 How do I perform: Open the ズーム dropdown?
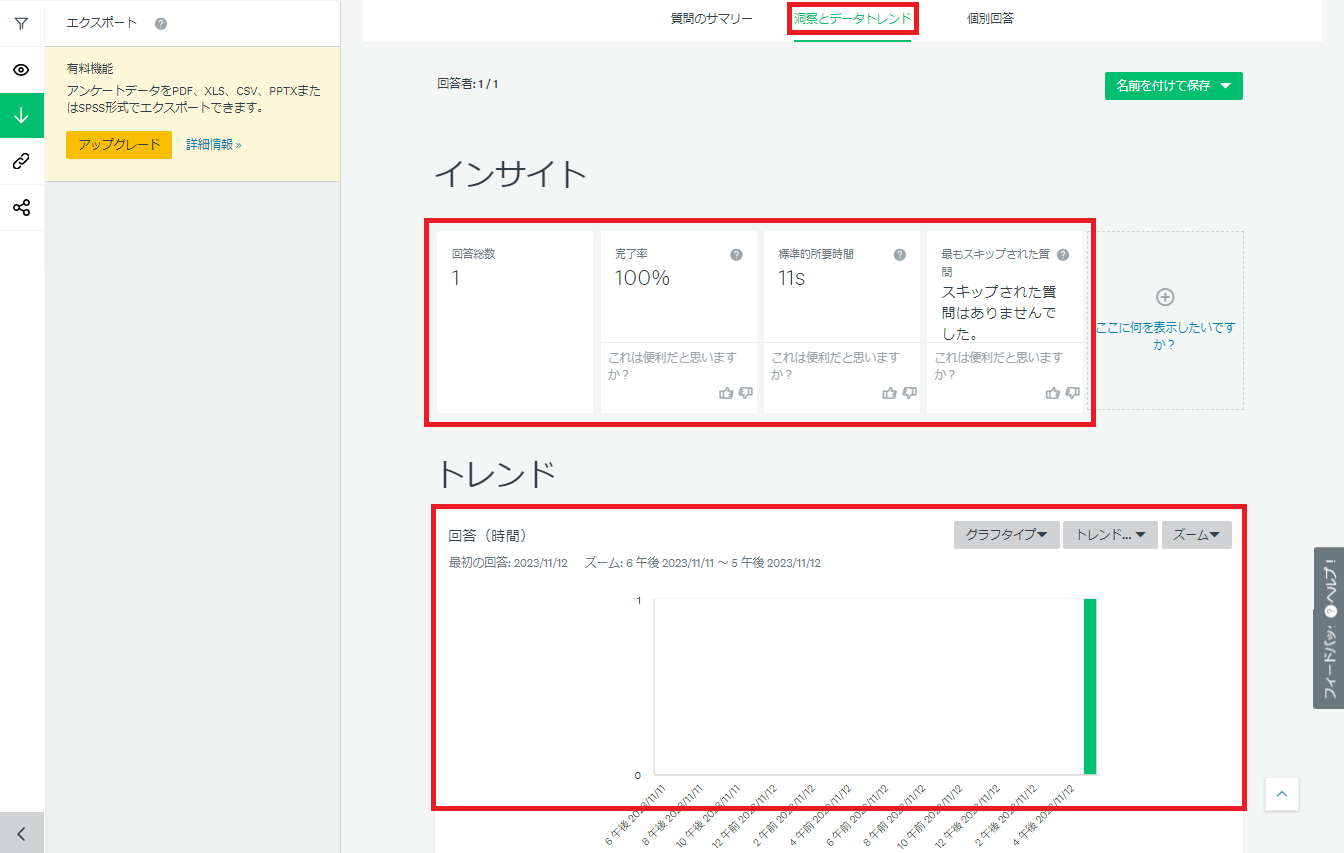point(1196,535)
